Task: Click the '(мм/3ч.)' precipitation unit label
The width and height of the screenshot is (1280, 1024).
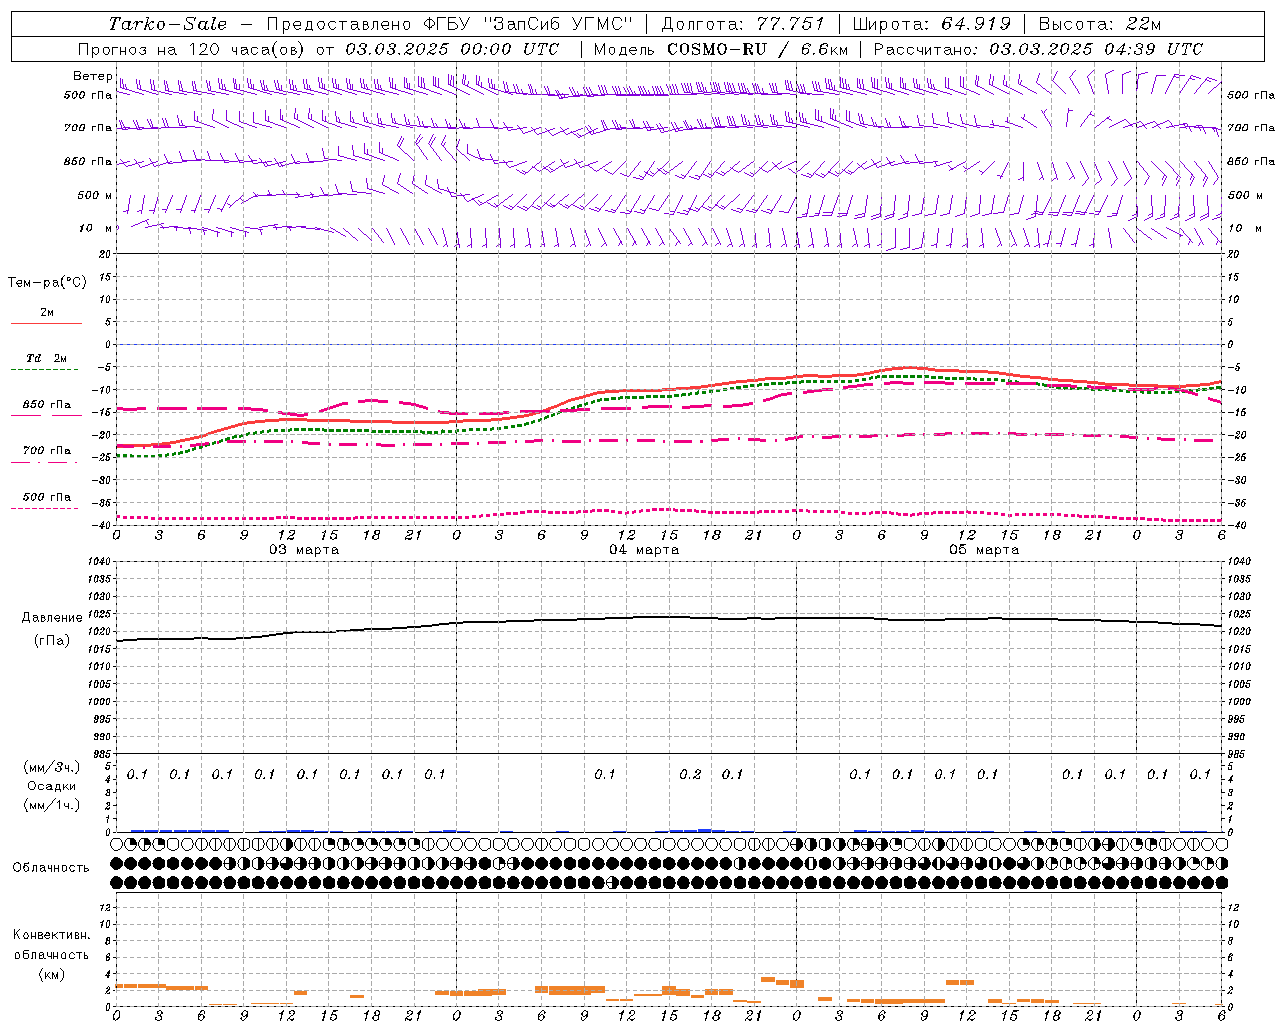Action: pyautogui.click(x=52, y=767)
